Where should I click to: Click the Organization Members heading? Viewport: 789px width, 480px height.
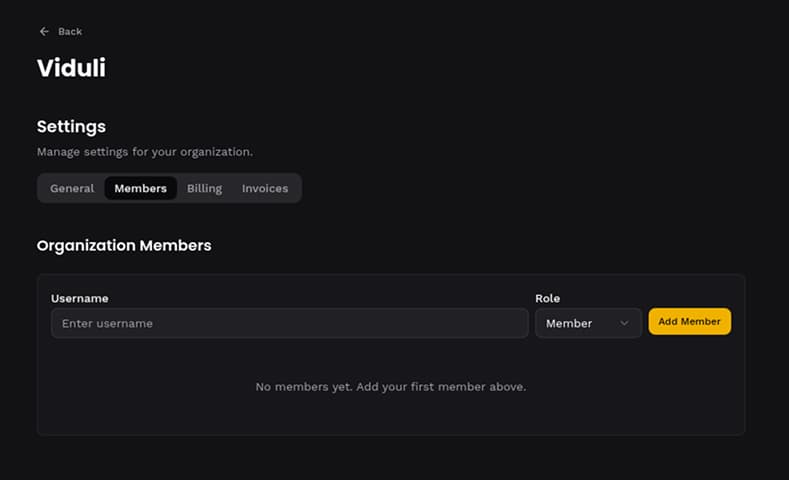click(x=124, y=245)
